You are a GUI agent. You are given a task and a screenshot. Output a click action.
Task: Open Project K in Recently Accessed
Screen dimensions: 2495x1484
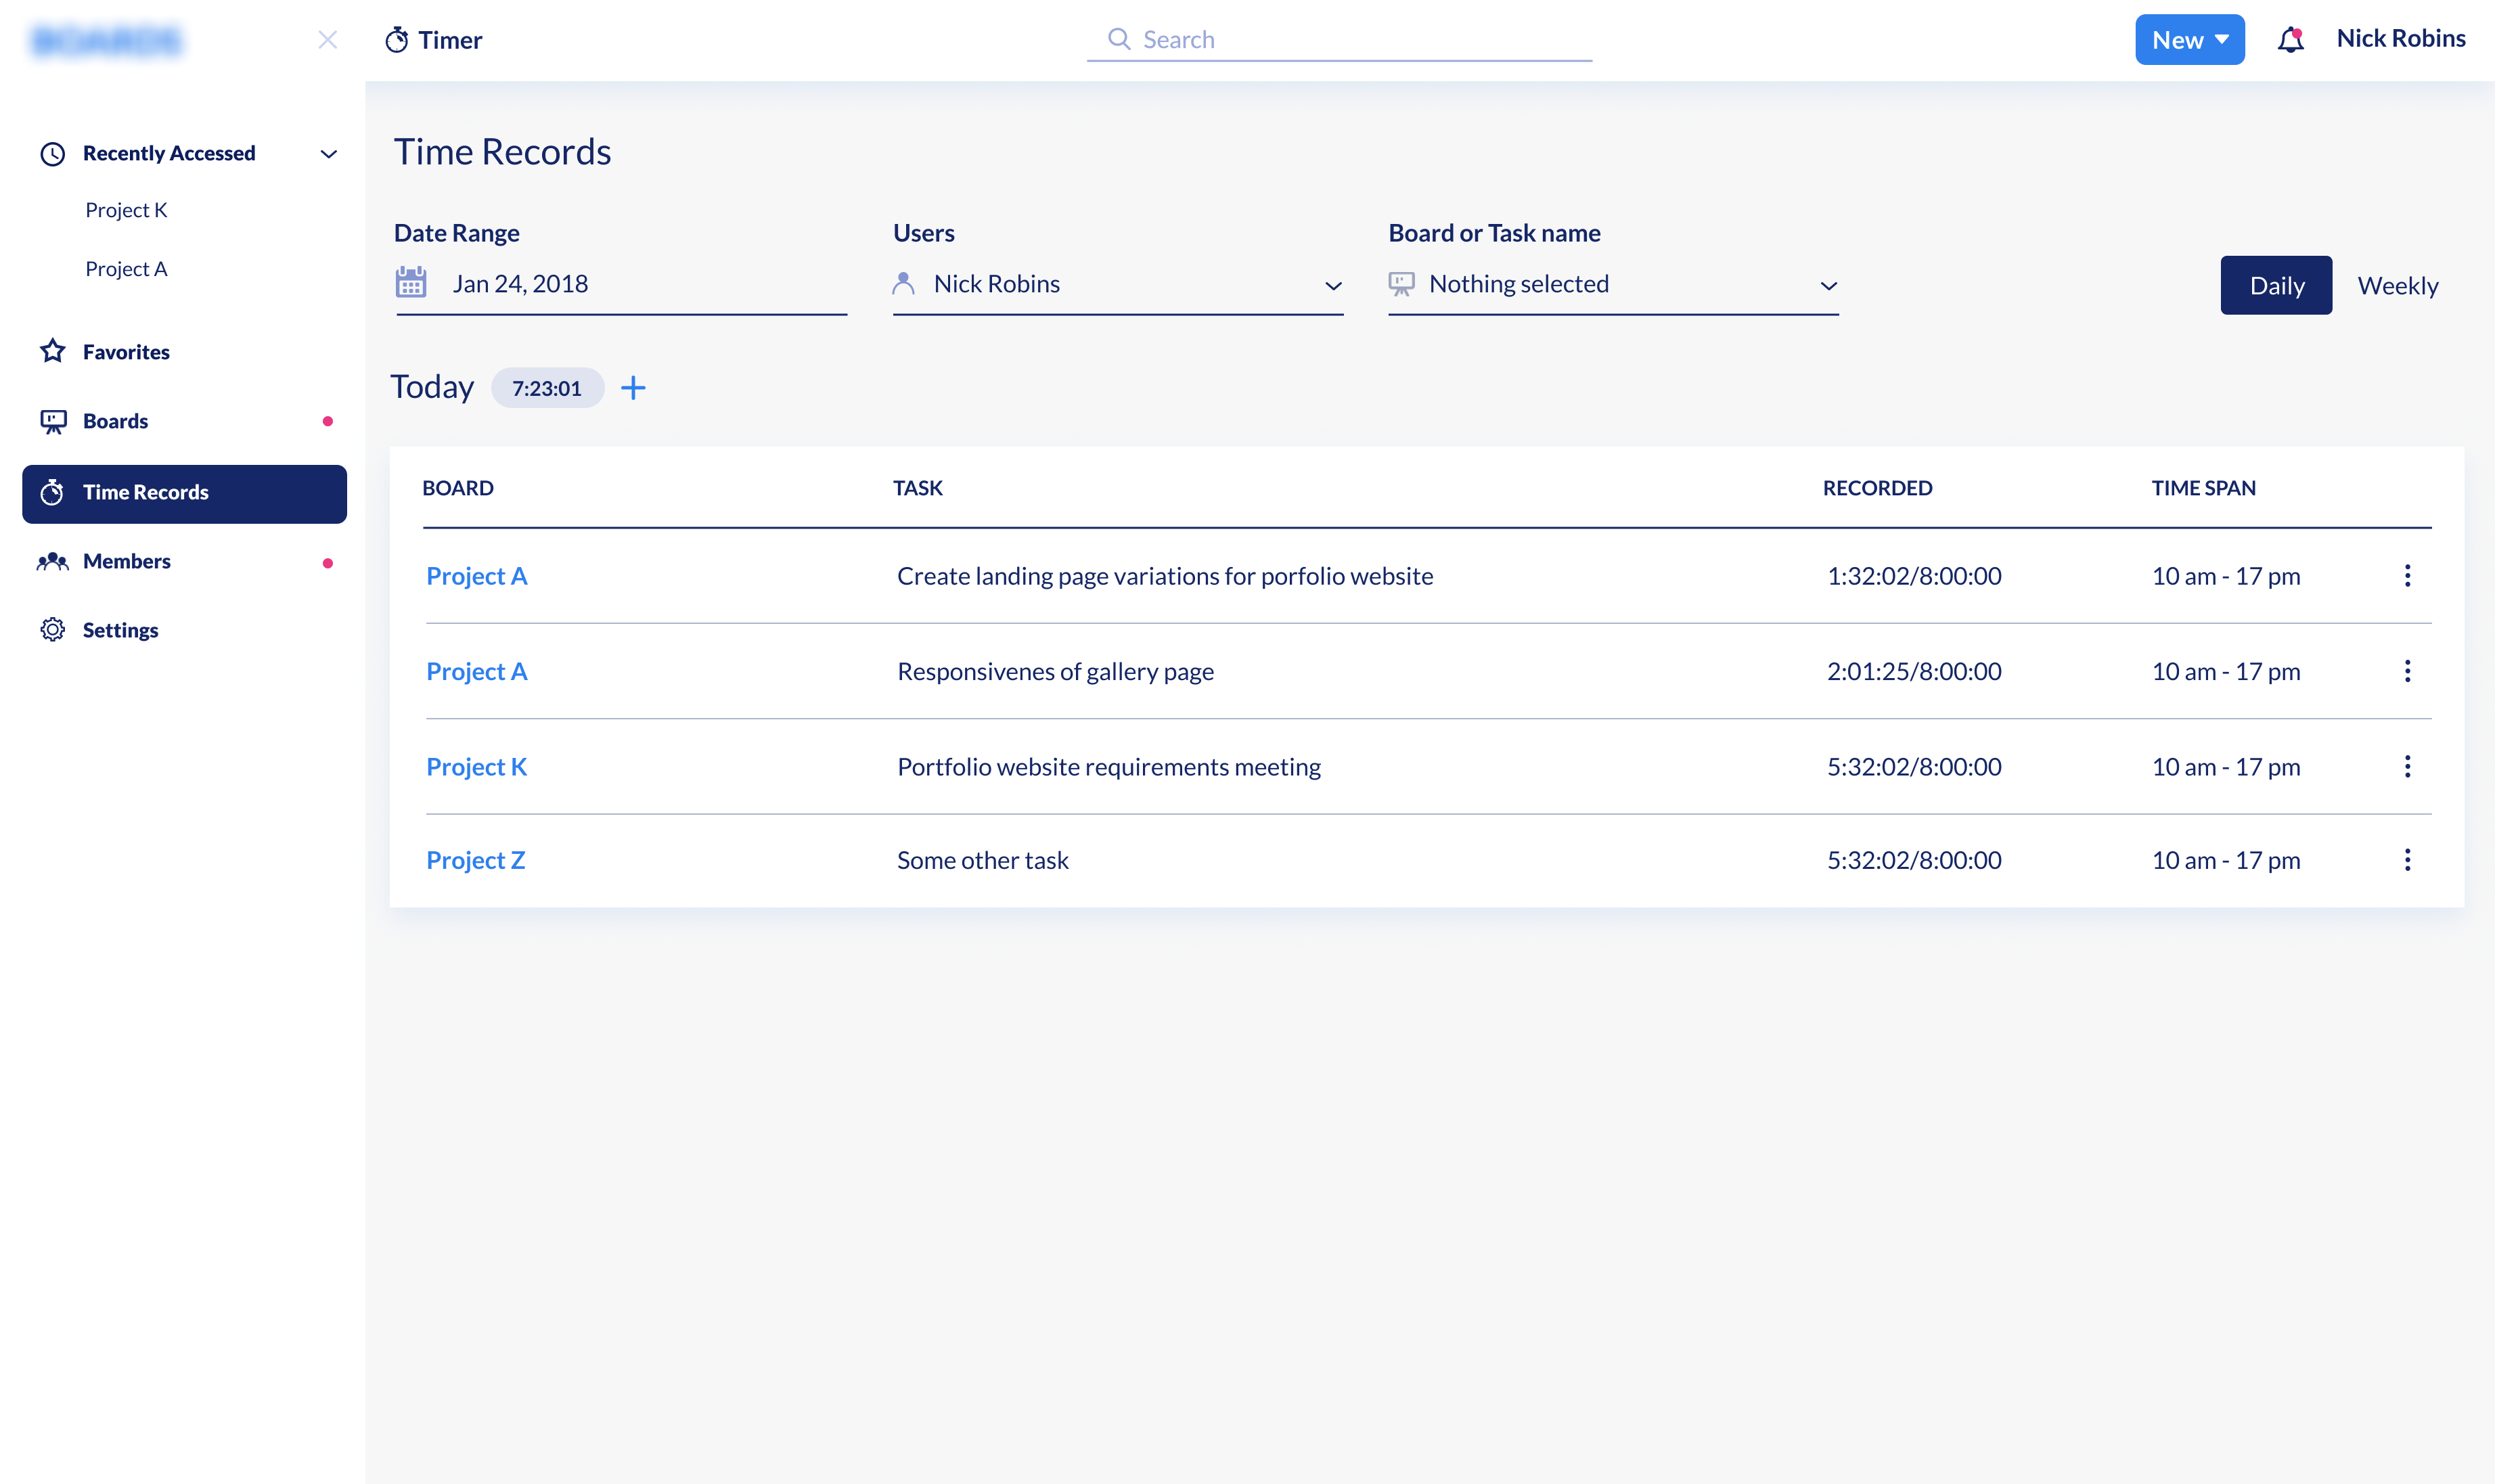point(126,210)
